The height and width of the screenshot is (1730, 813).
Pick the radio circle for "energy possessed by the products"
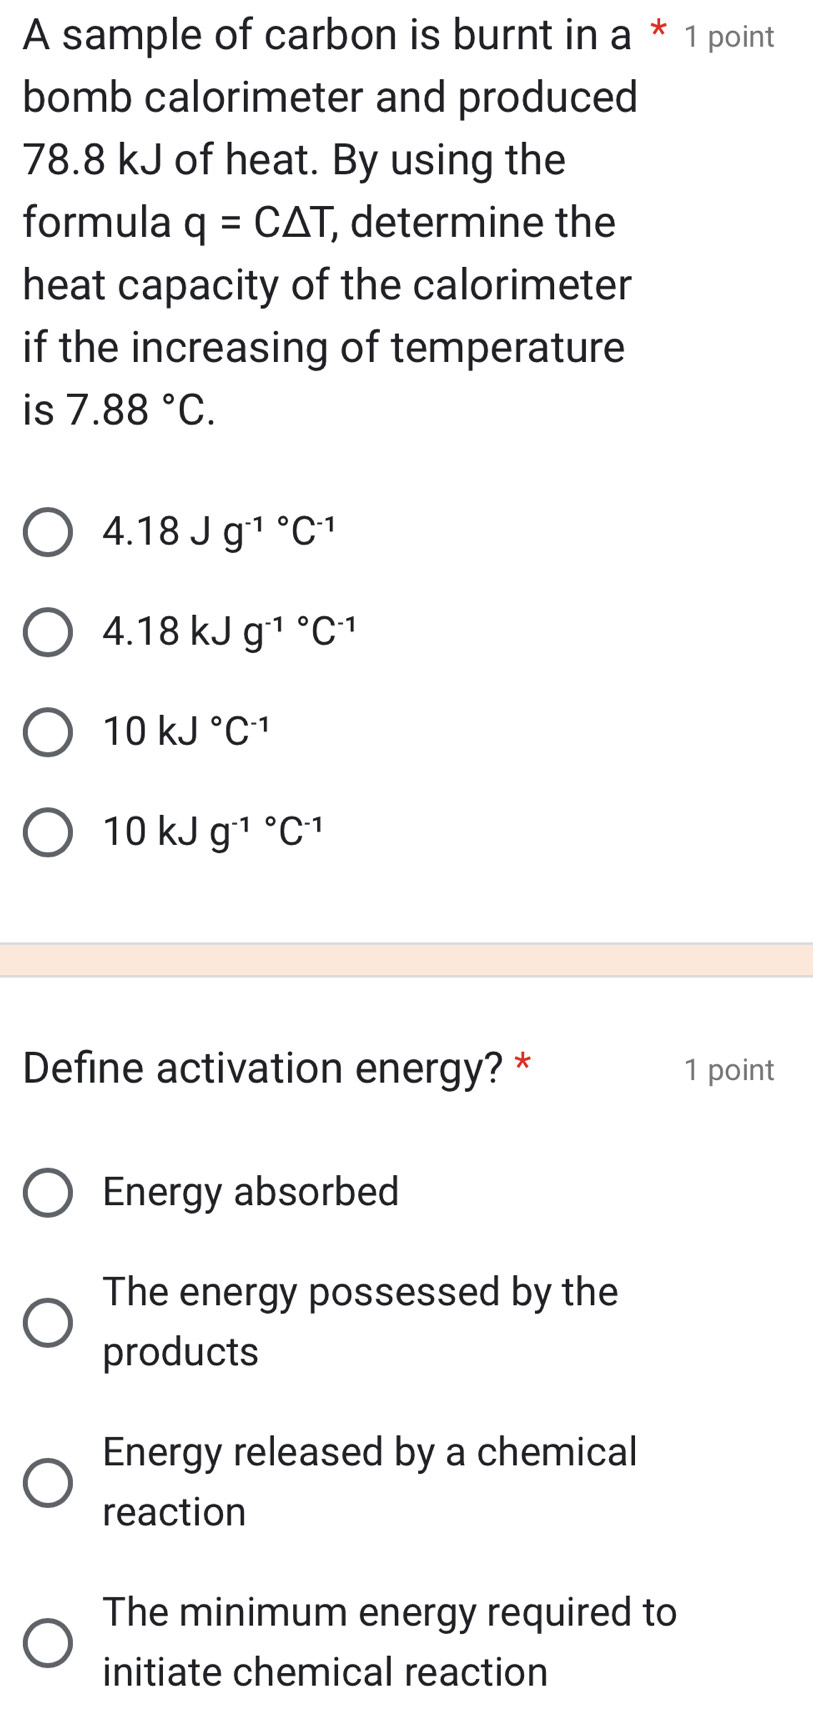click(x=48, y=1322)
